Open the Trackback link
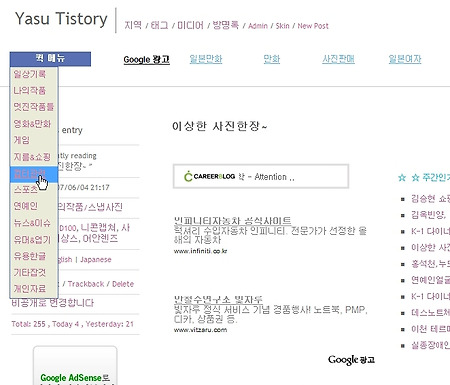Viewport: 450px width, 385px height. tap(86, 284)
